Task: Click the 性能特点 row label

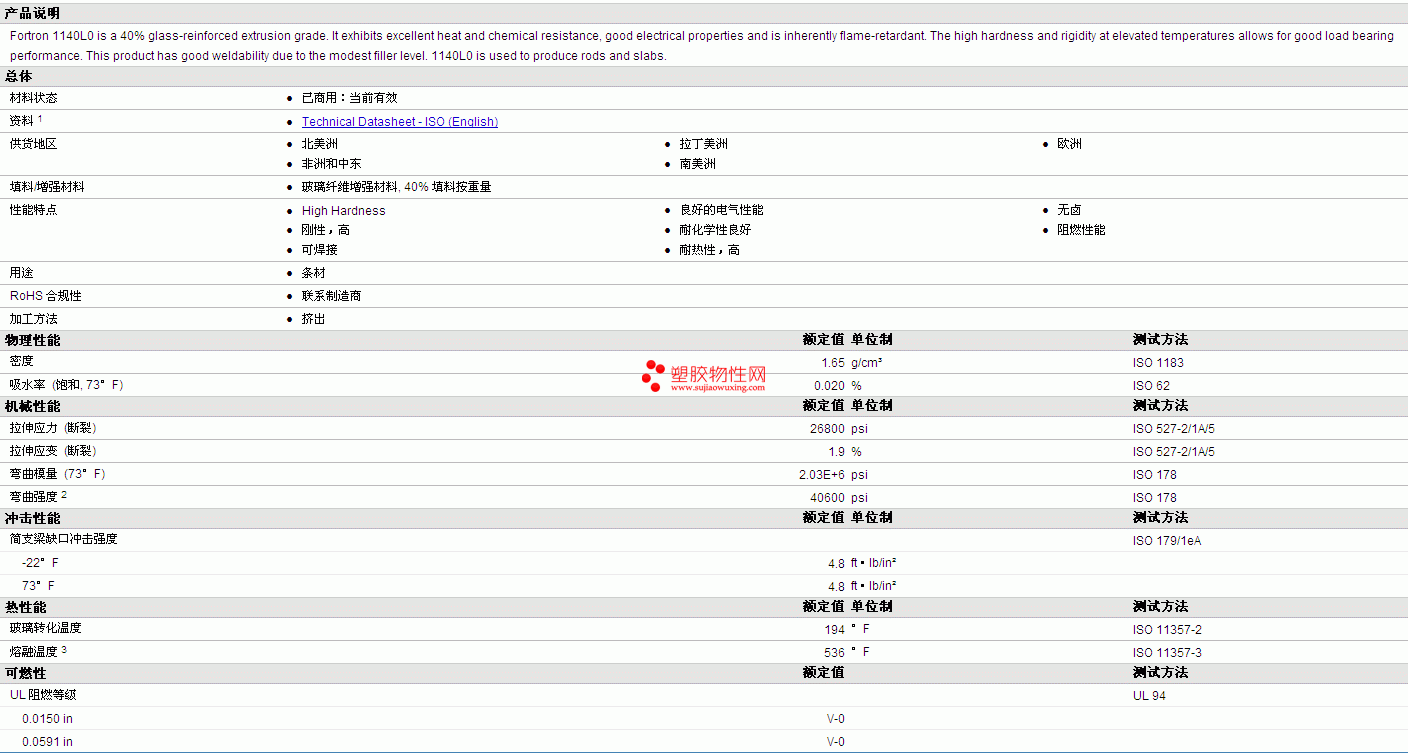Action: (x=33, y=210)
